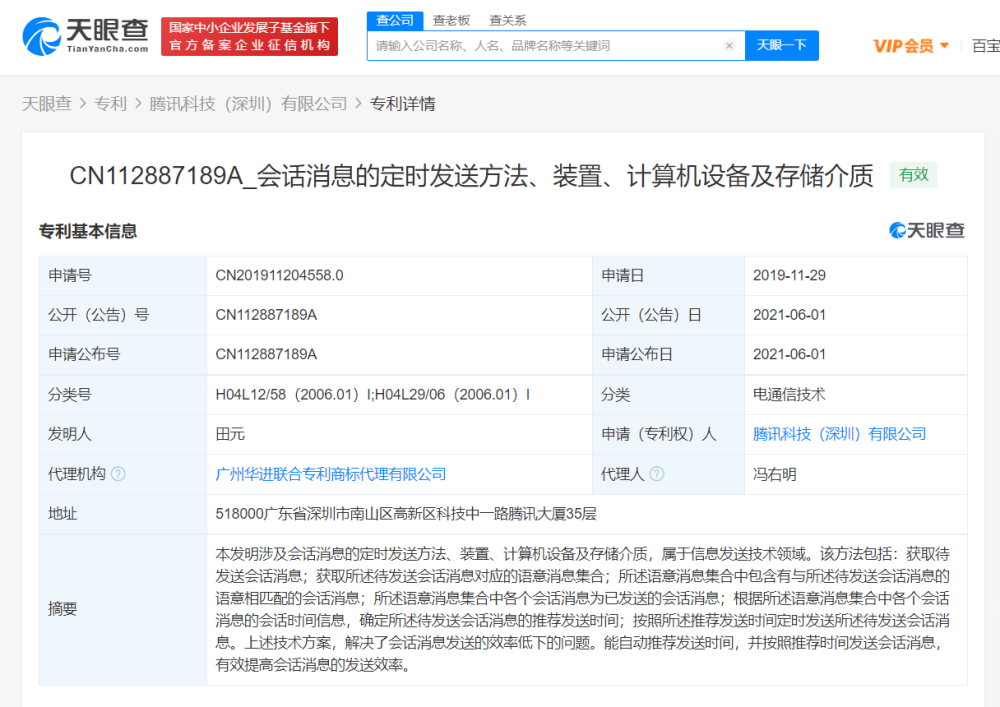
Task: Switch to the 查老板 tab
Action: point(451,20)
